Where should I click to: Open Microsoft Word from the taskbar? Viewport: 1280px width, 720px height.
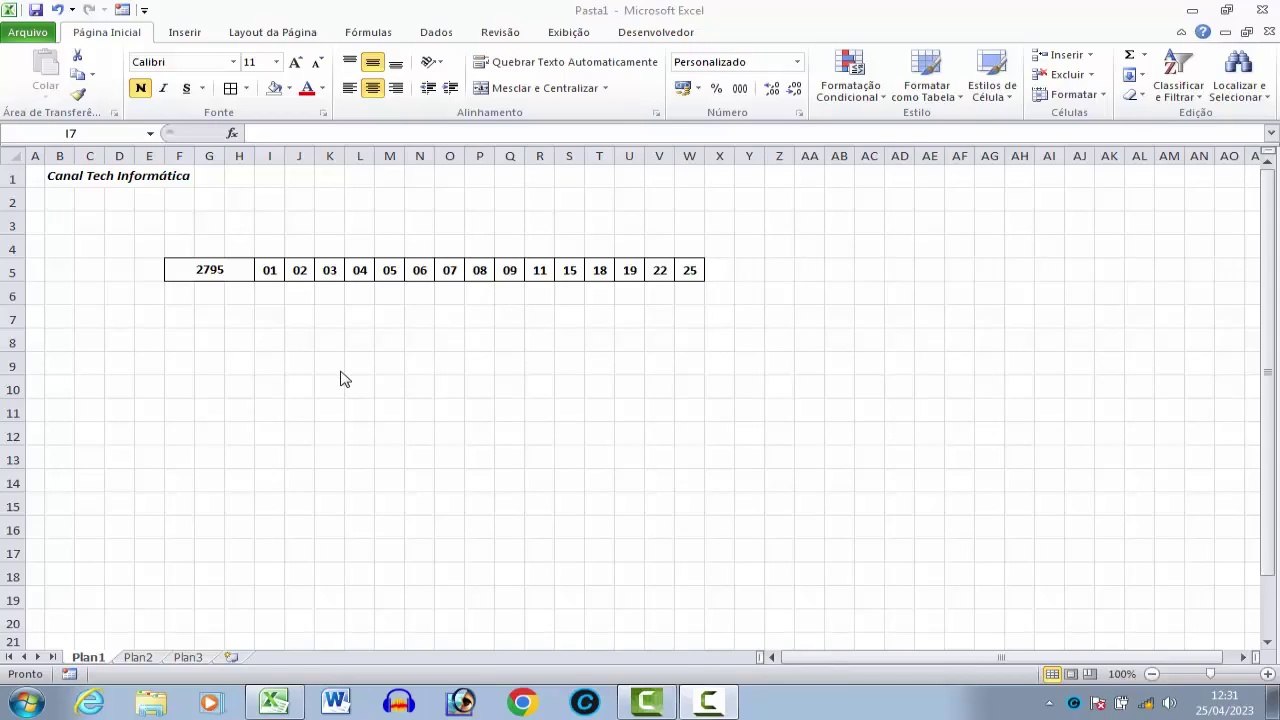point(336,702)
